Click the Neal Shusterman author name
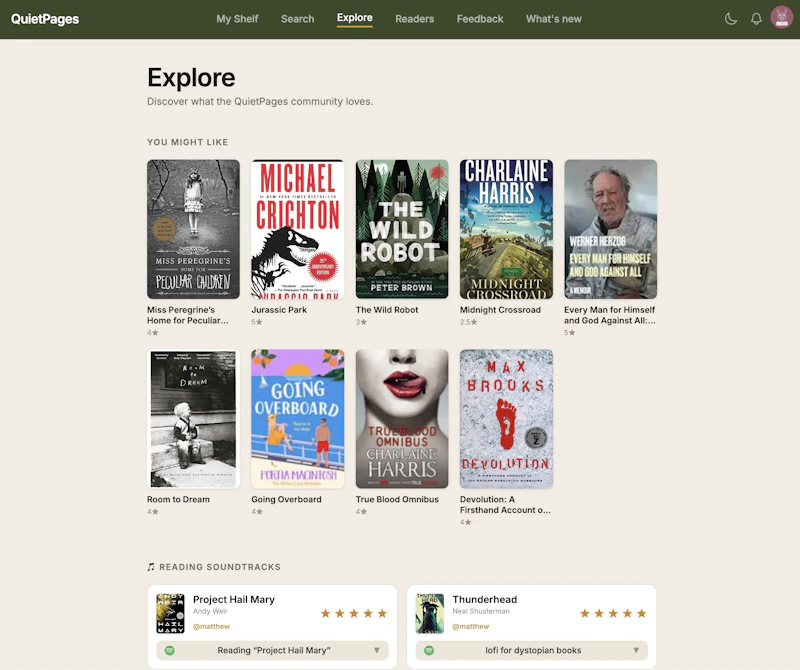Screen dimensions: 800x670 pyautogui.click(x=481, y=611)
